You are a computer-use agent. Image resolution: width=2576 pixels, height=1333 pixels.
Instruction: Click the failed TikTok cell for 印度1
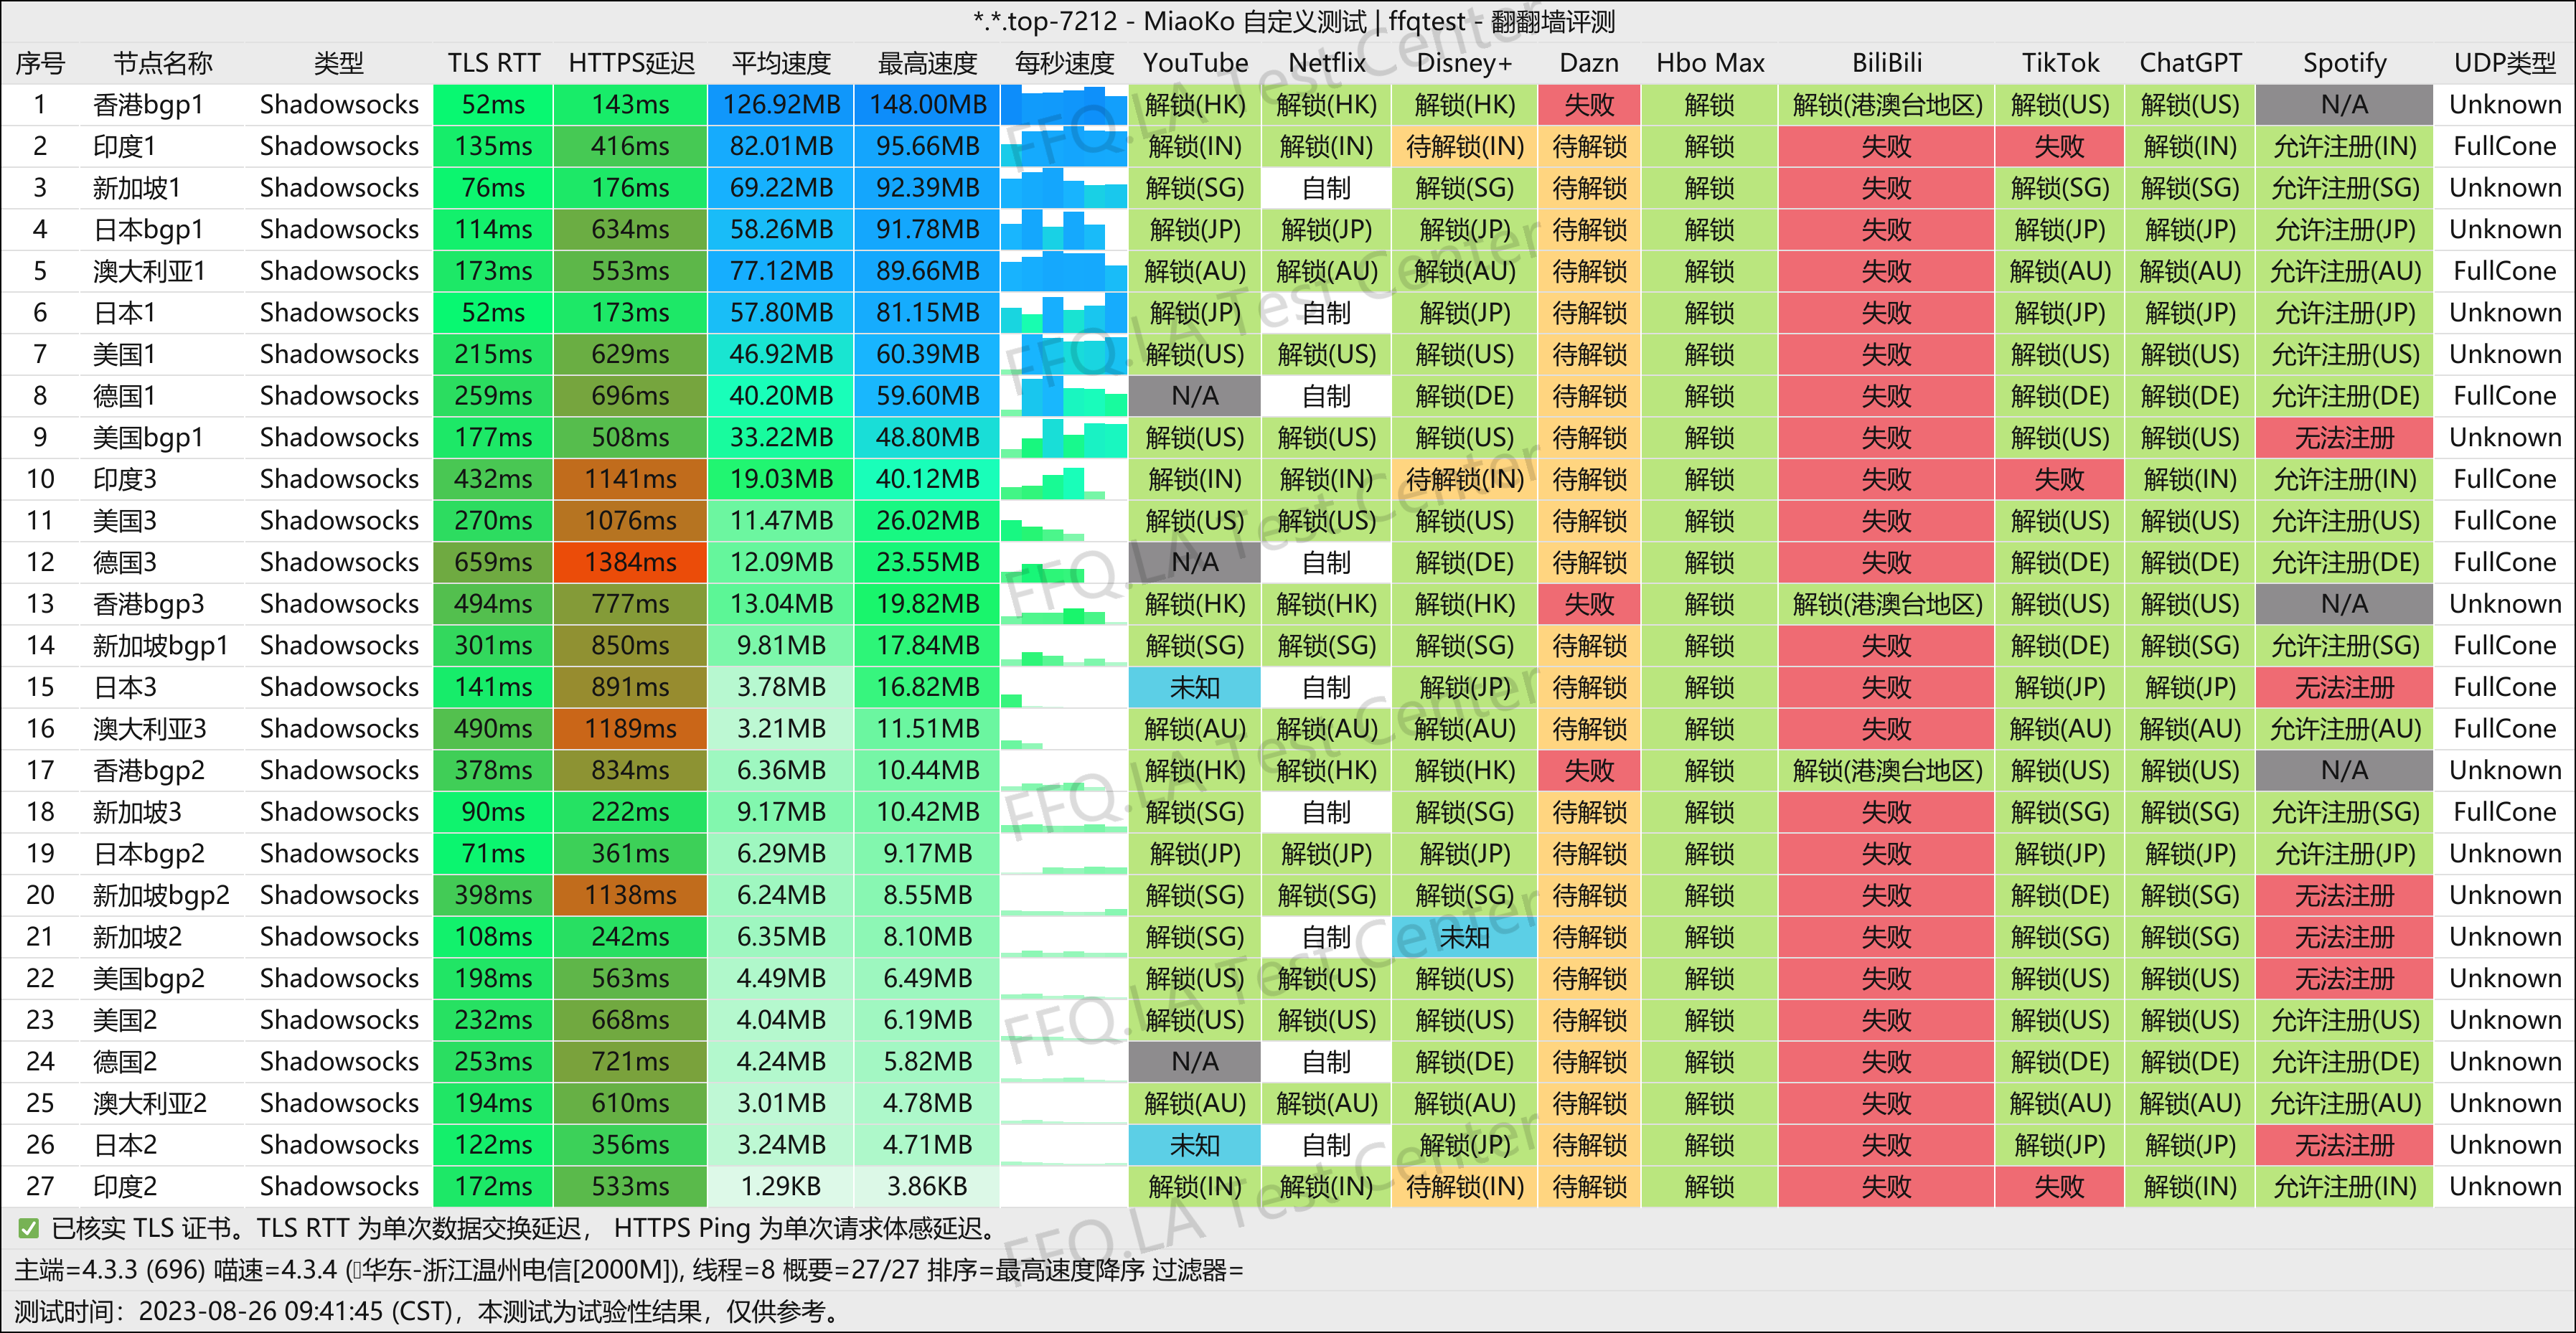[2059, 146]
